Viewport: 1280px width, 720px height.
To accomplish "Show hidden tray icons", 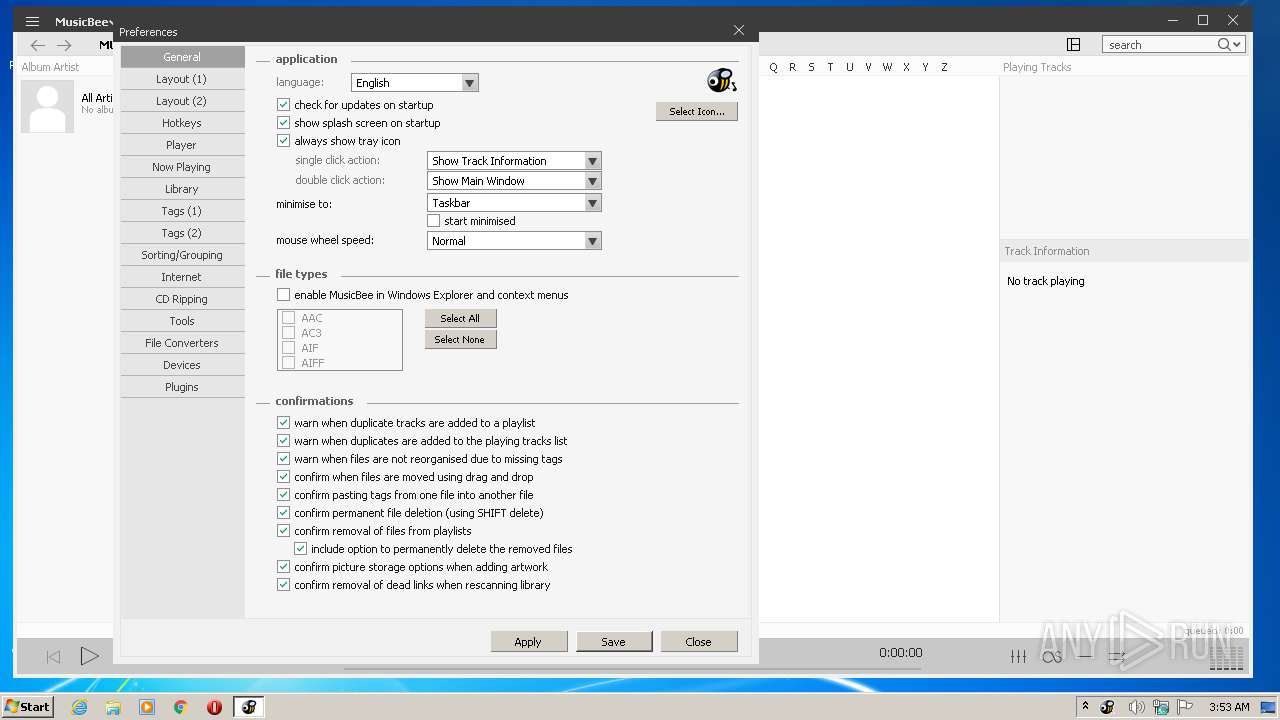I will coord(1085,707).
